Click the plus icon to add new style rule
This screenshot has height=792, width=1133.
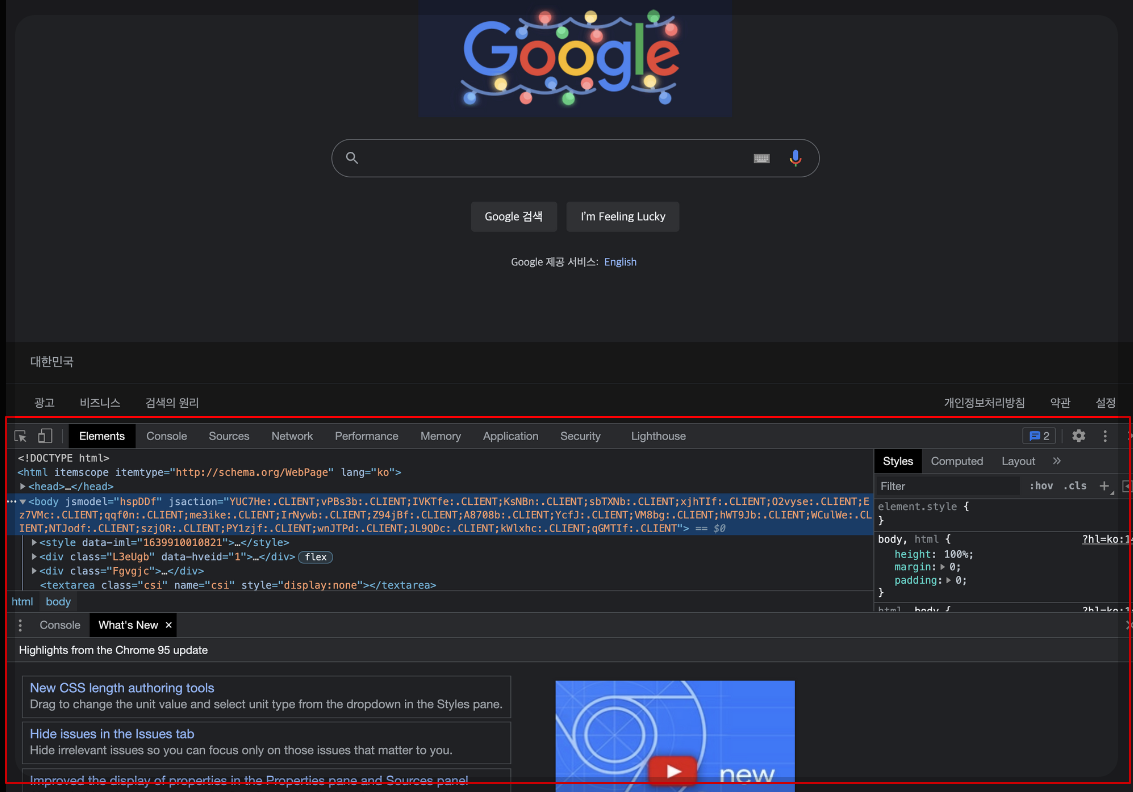[x=1104, y=486]
